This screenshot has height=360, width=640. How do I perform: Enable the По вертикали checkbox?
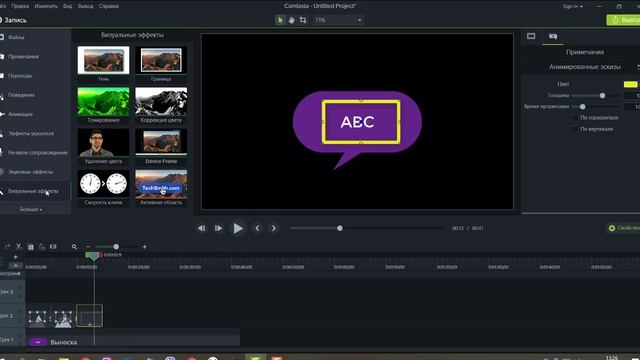click(575, 129)
